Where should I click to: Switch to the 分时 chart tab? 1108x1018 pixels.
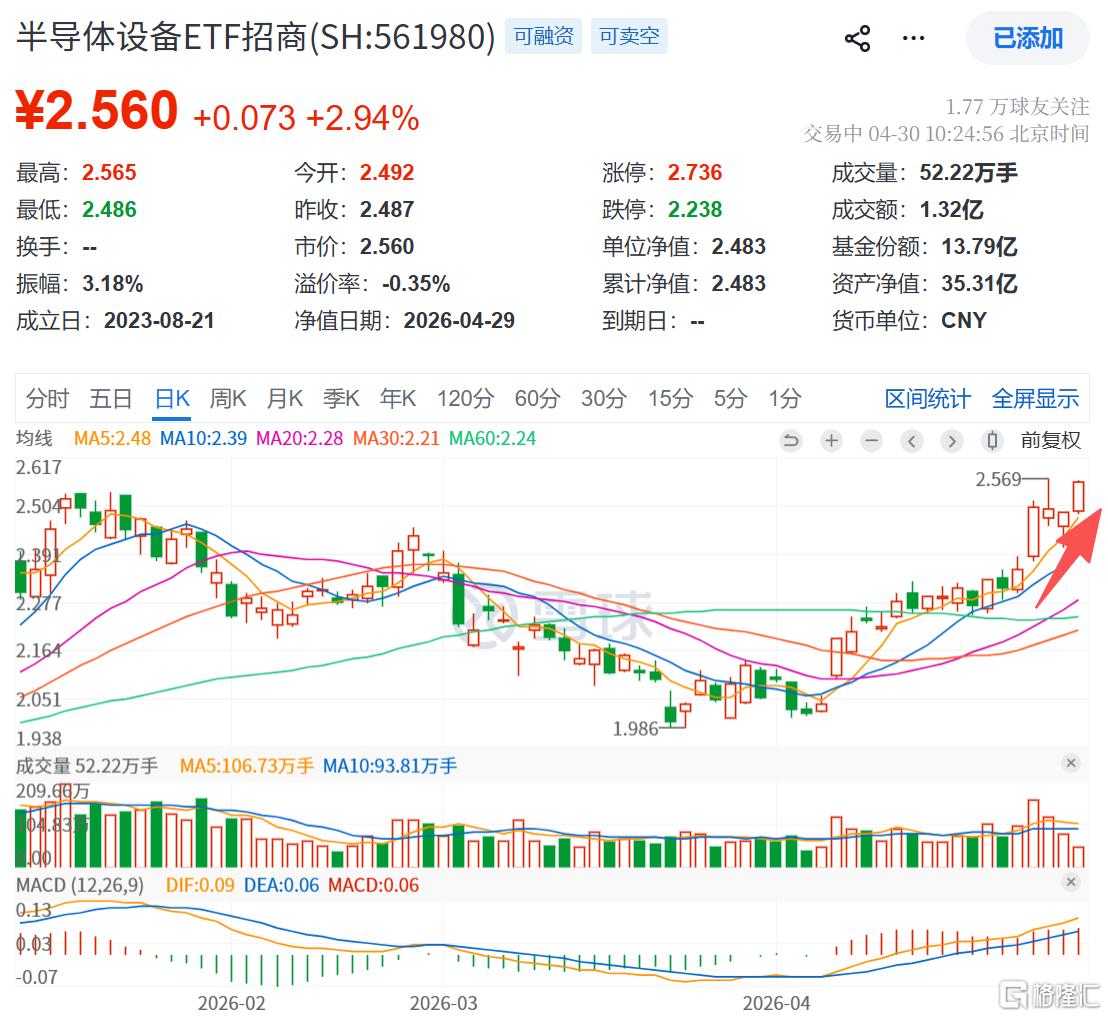click(x=47, y=398)
